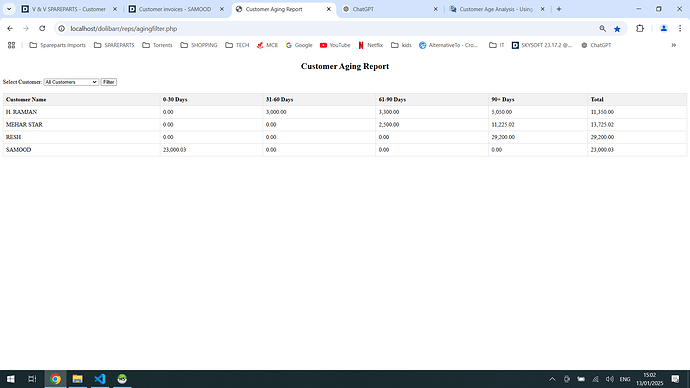The height and width of the screenshot is (388, 690).
Task: Open a new browser tab
Action: 559,9
